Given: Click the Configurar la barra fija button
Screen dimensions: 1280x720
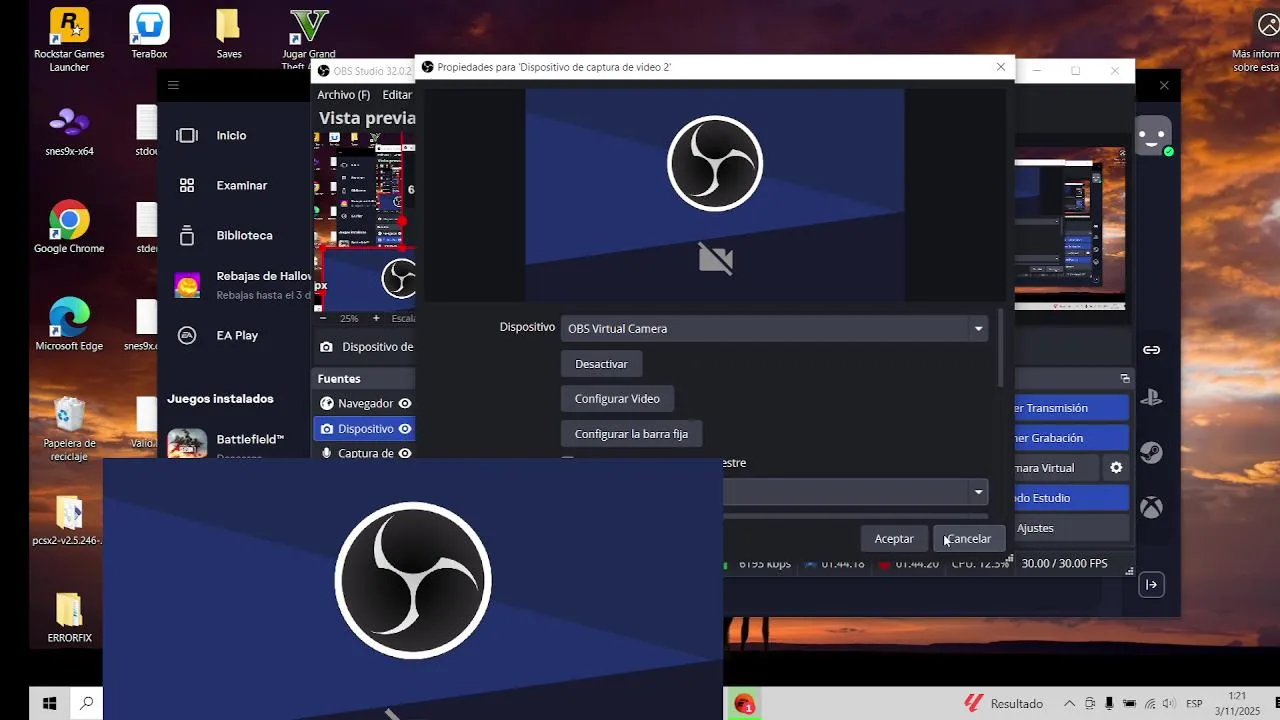Looking at the screenshot, I should 631,434.
